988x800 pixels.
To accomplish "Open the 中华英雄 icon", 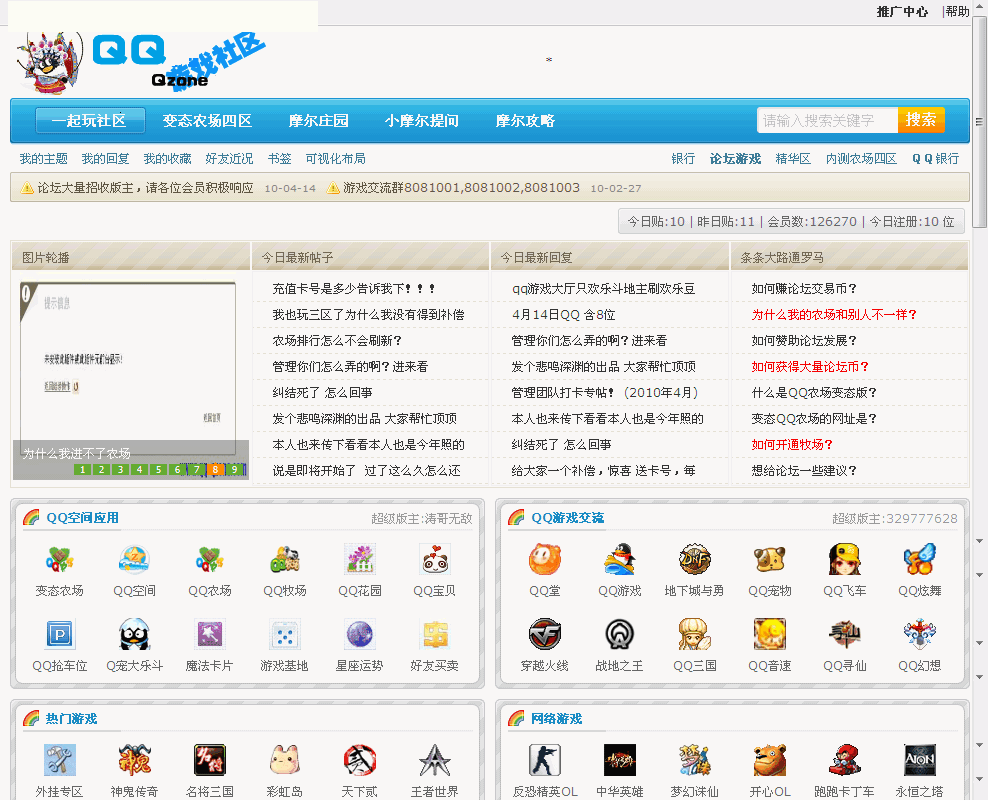I will click(619, 760).
